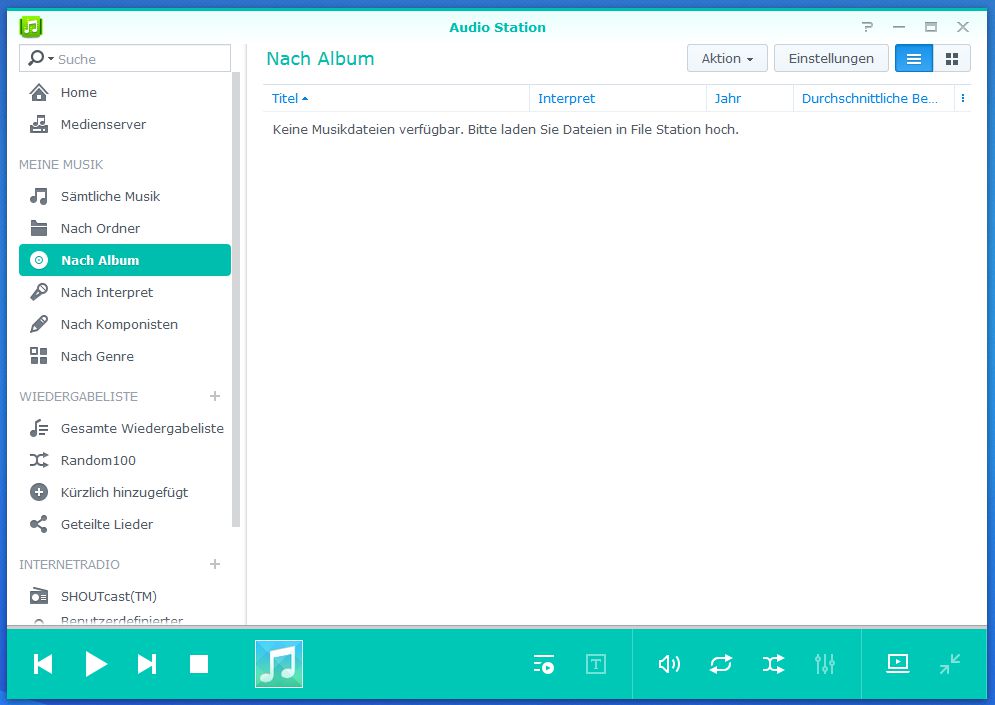Click the Medienserver icon

tap(39, 124)
